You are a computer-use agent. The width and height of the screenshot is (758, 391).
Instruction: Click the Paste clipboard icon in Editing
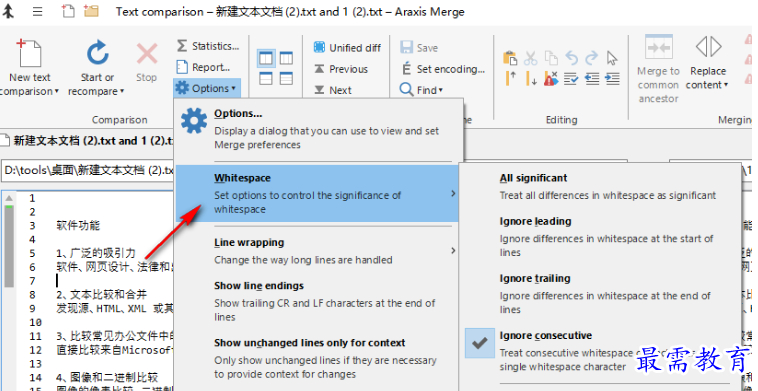[510, 58]
